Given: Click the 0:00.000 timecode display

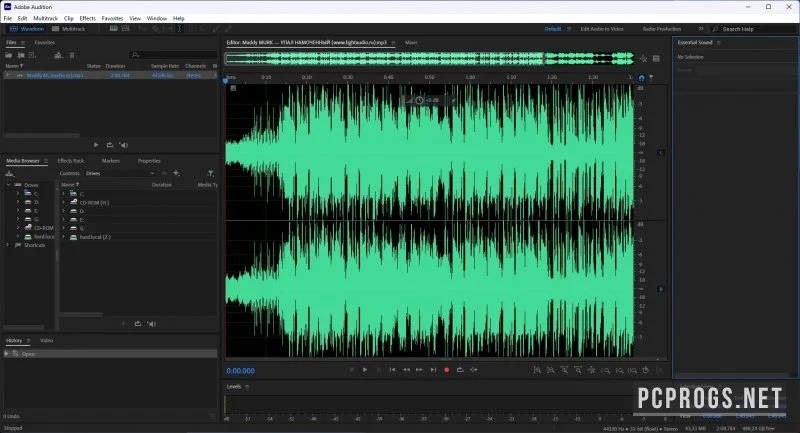Looking at the screenshot, I should (241, 371).
